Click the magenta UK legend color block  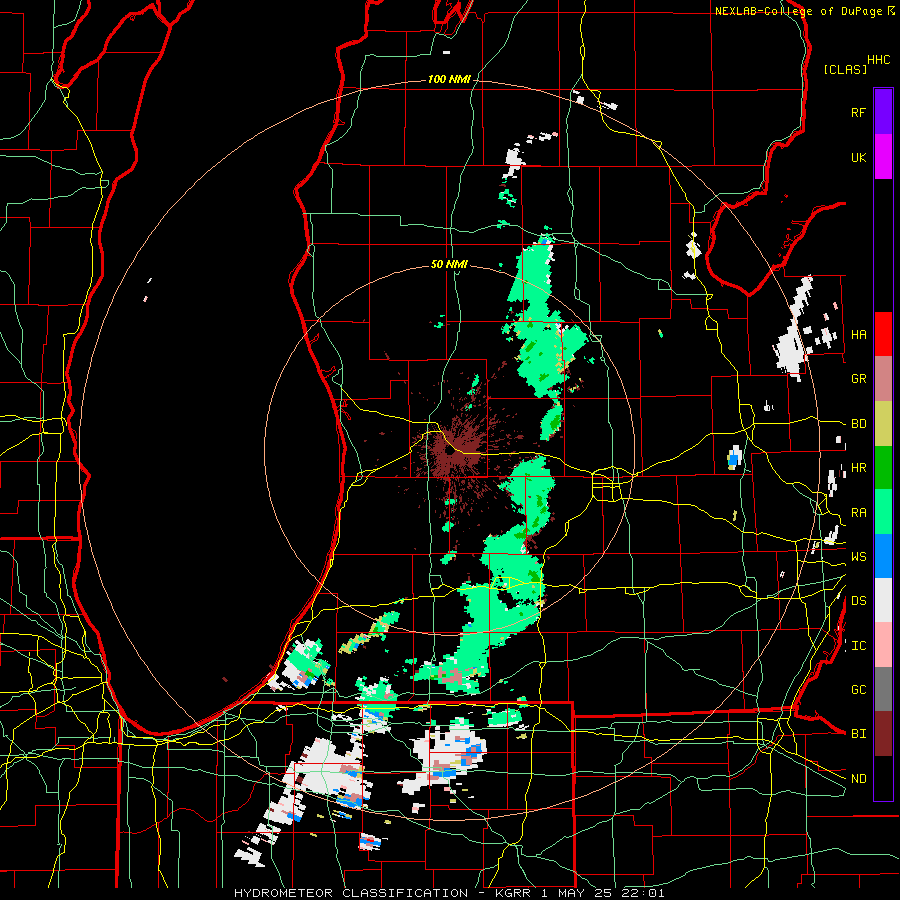883,157
